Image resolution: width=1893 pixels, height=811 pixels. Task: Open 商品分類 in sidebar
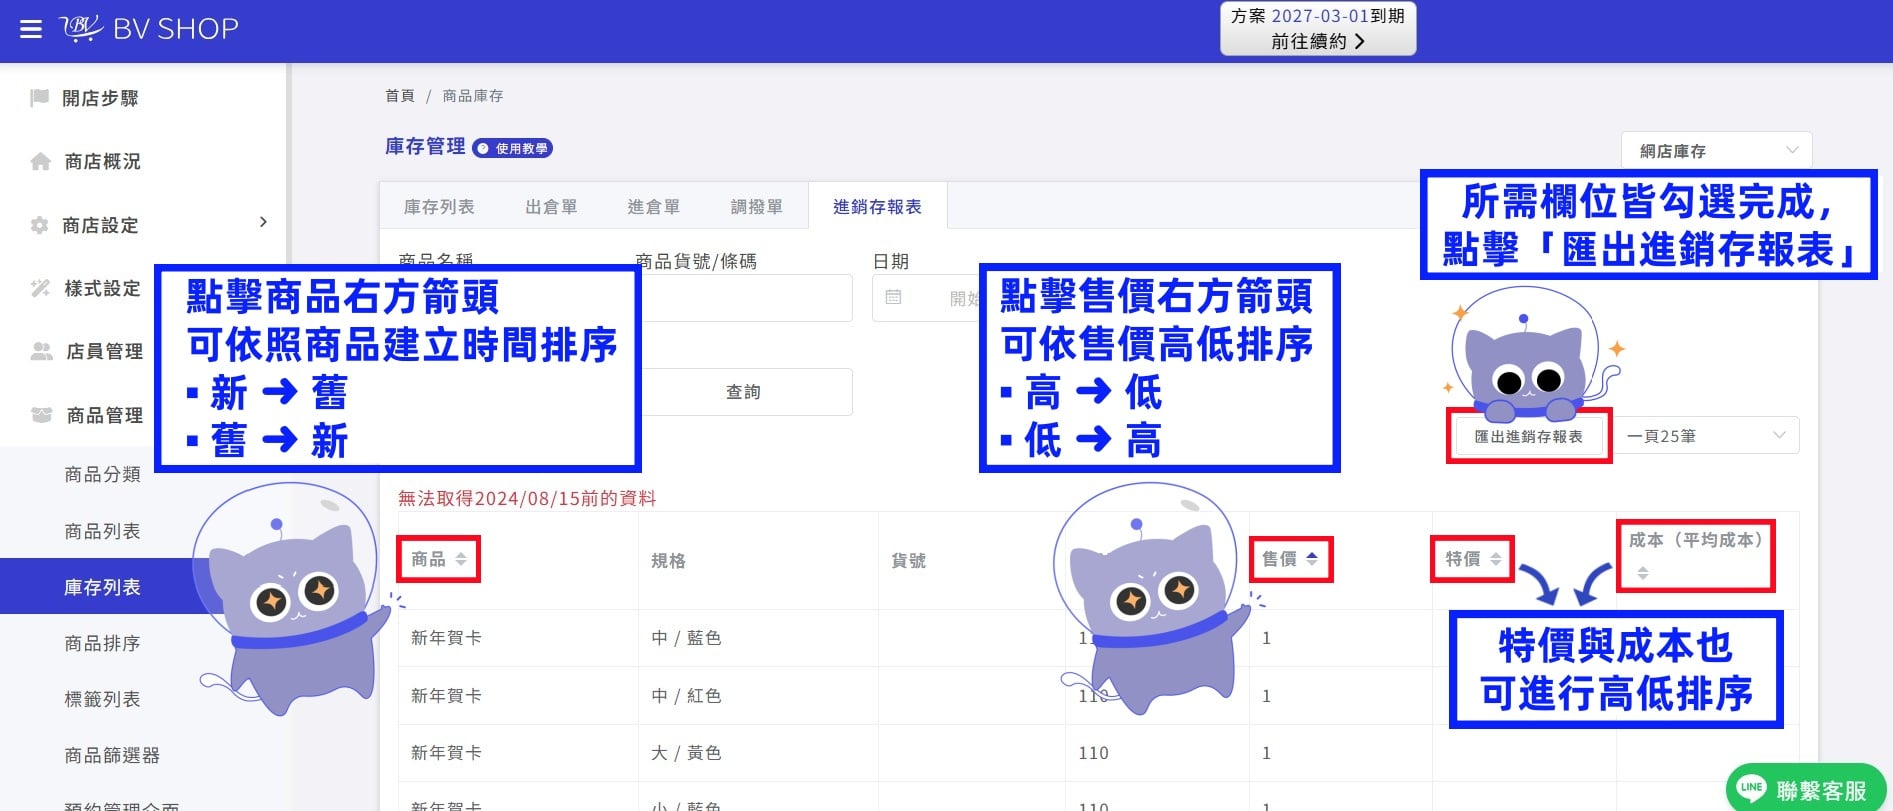102,474
